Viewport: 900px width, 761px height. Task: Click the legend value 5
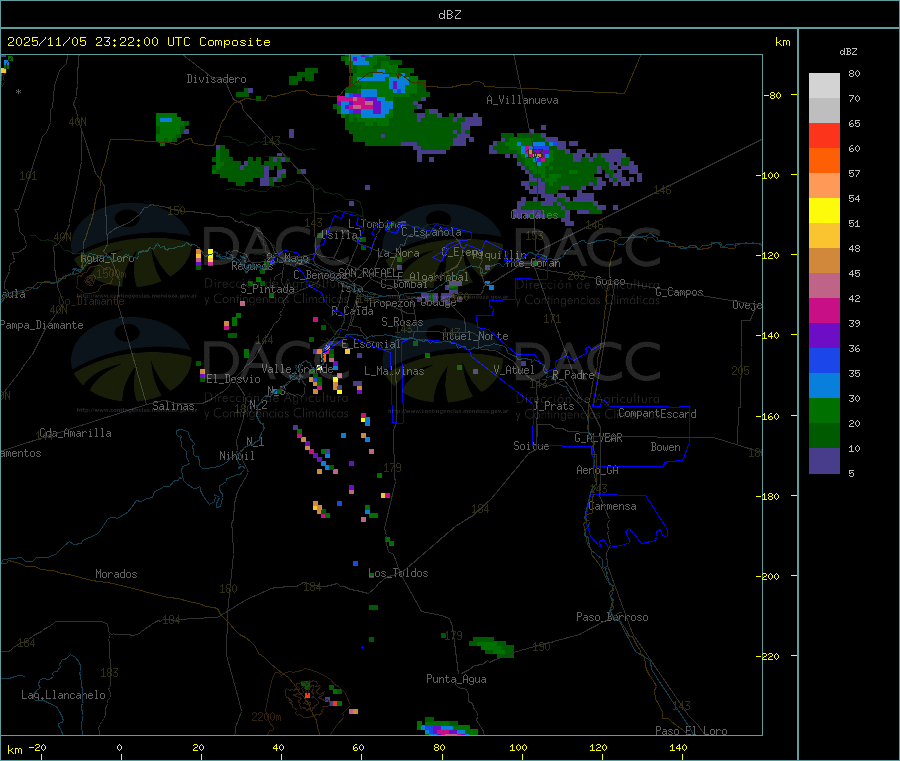coord(851,473)
